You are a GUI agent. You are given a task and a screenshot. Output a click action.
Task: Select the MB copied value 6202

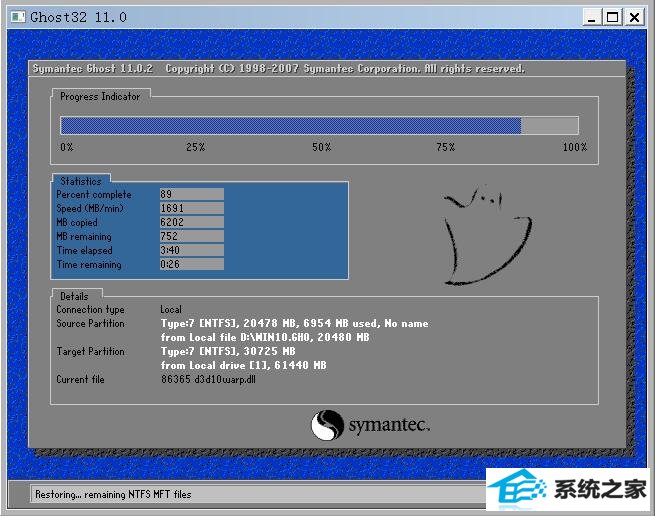[x=192, y=222]
